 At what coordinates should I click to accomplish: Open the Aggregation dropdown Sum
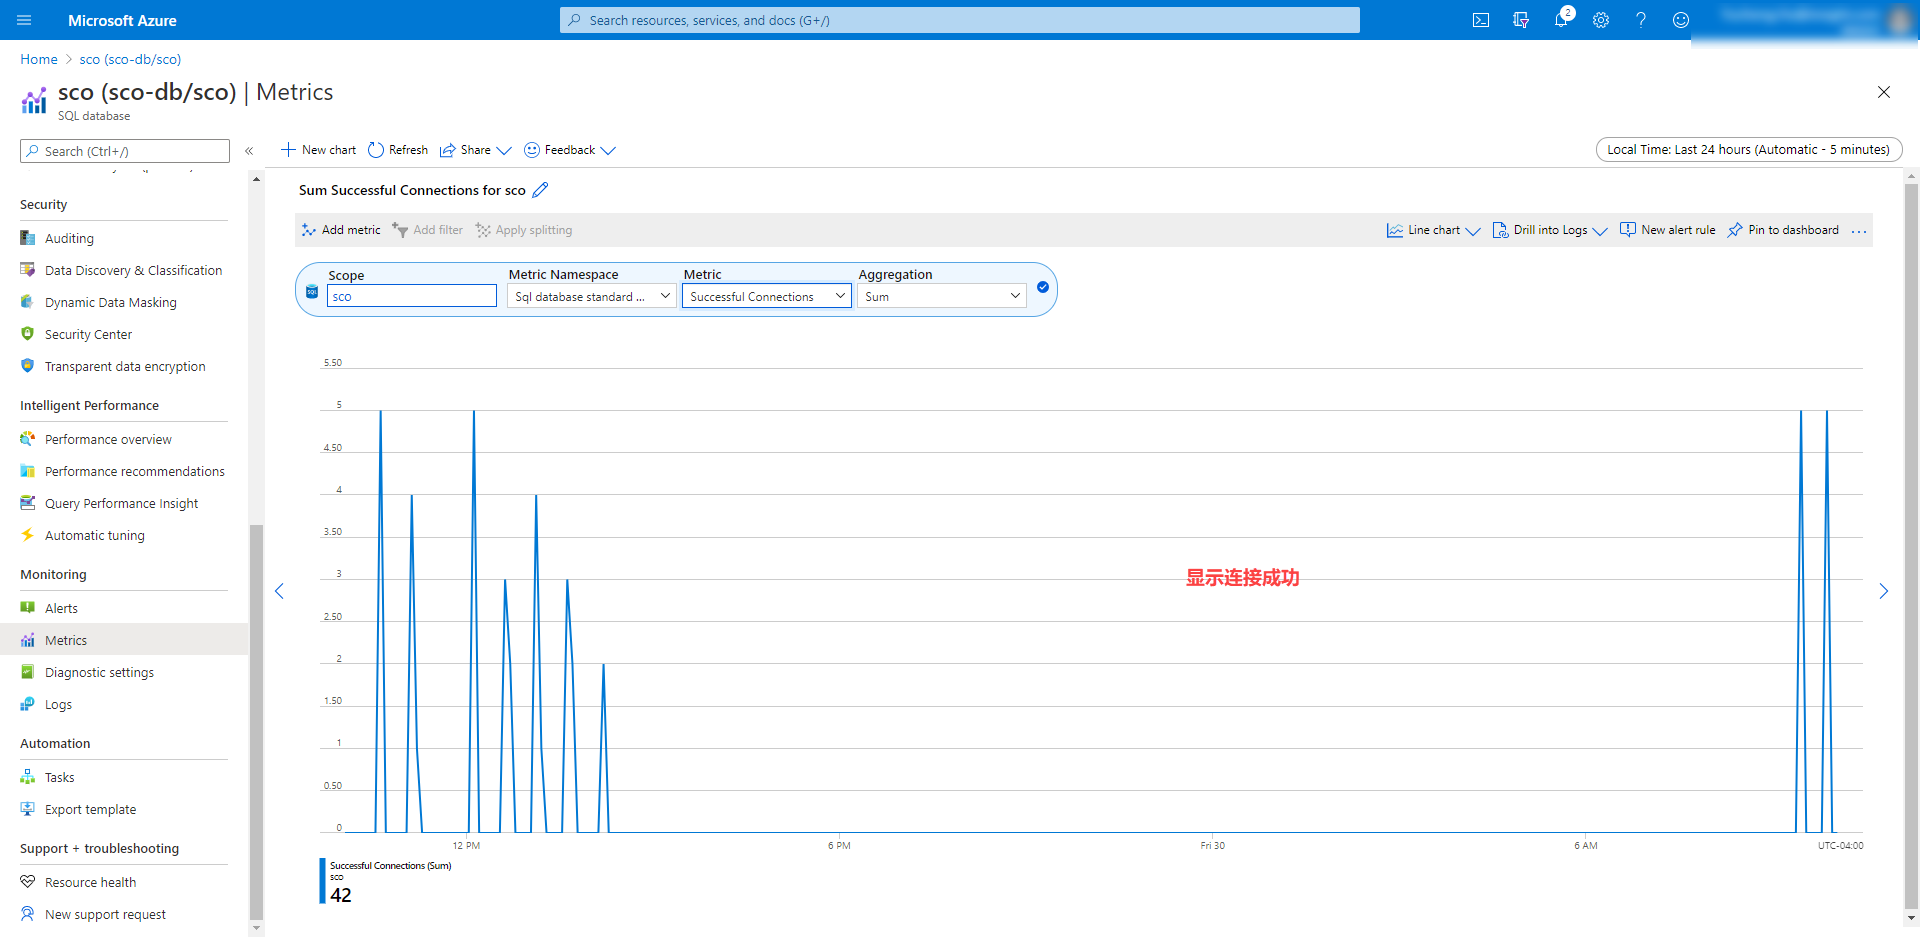click(x=942, y=297)
